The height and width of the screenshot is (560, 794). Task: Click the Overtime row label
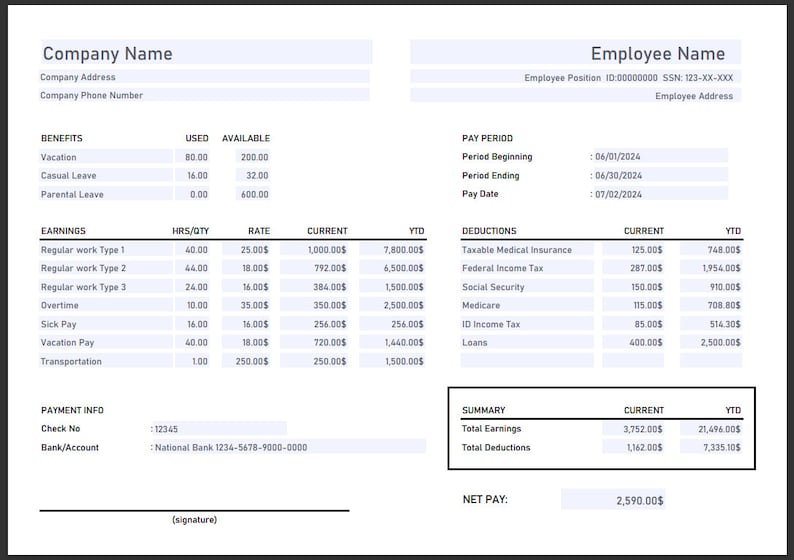[60, 305]
